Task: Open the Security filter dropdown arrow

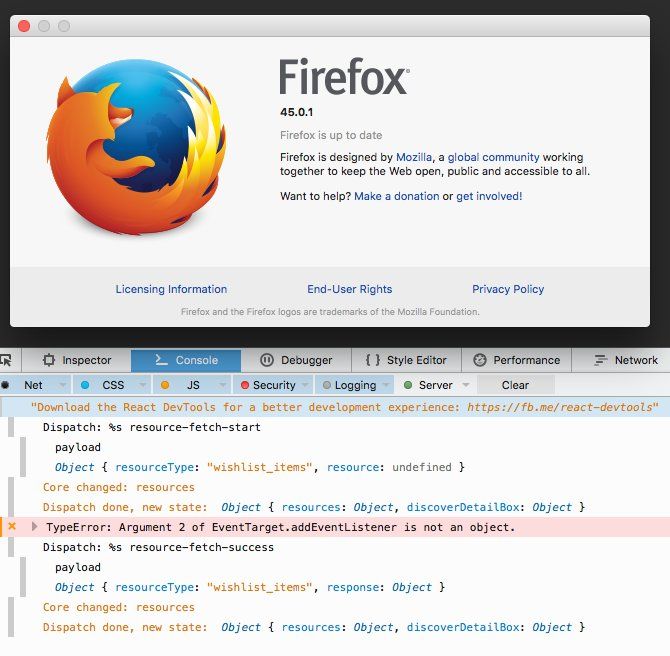Action: [x=305, y=385]
